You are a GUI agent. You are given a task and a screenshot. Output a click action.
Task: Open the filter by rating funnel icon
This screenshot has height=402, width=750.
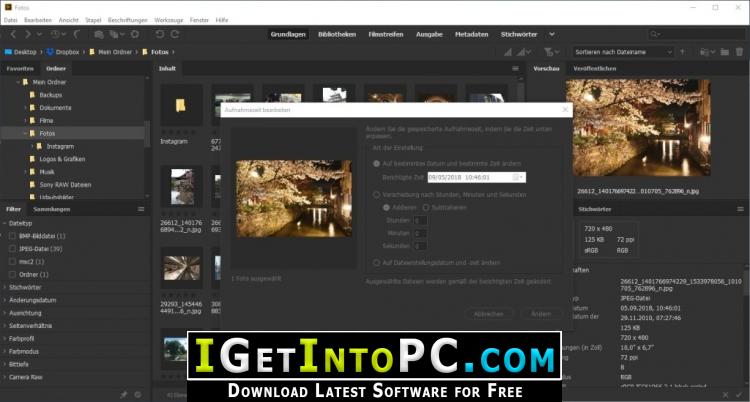pyautogui.click(x=551, y=52)
